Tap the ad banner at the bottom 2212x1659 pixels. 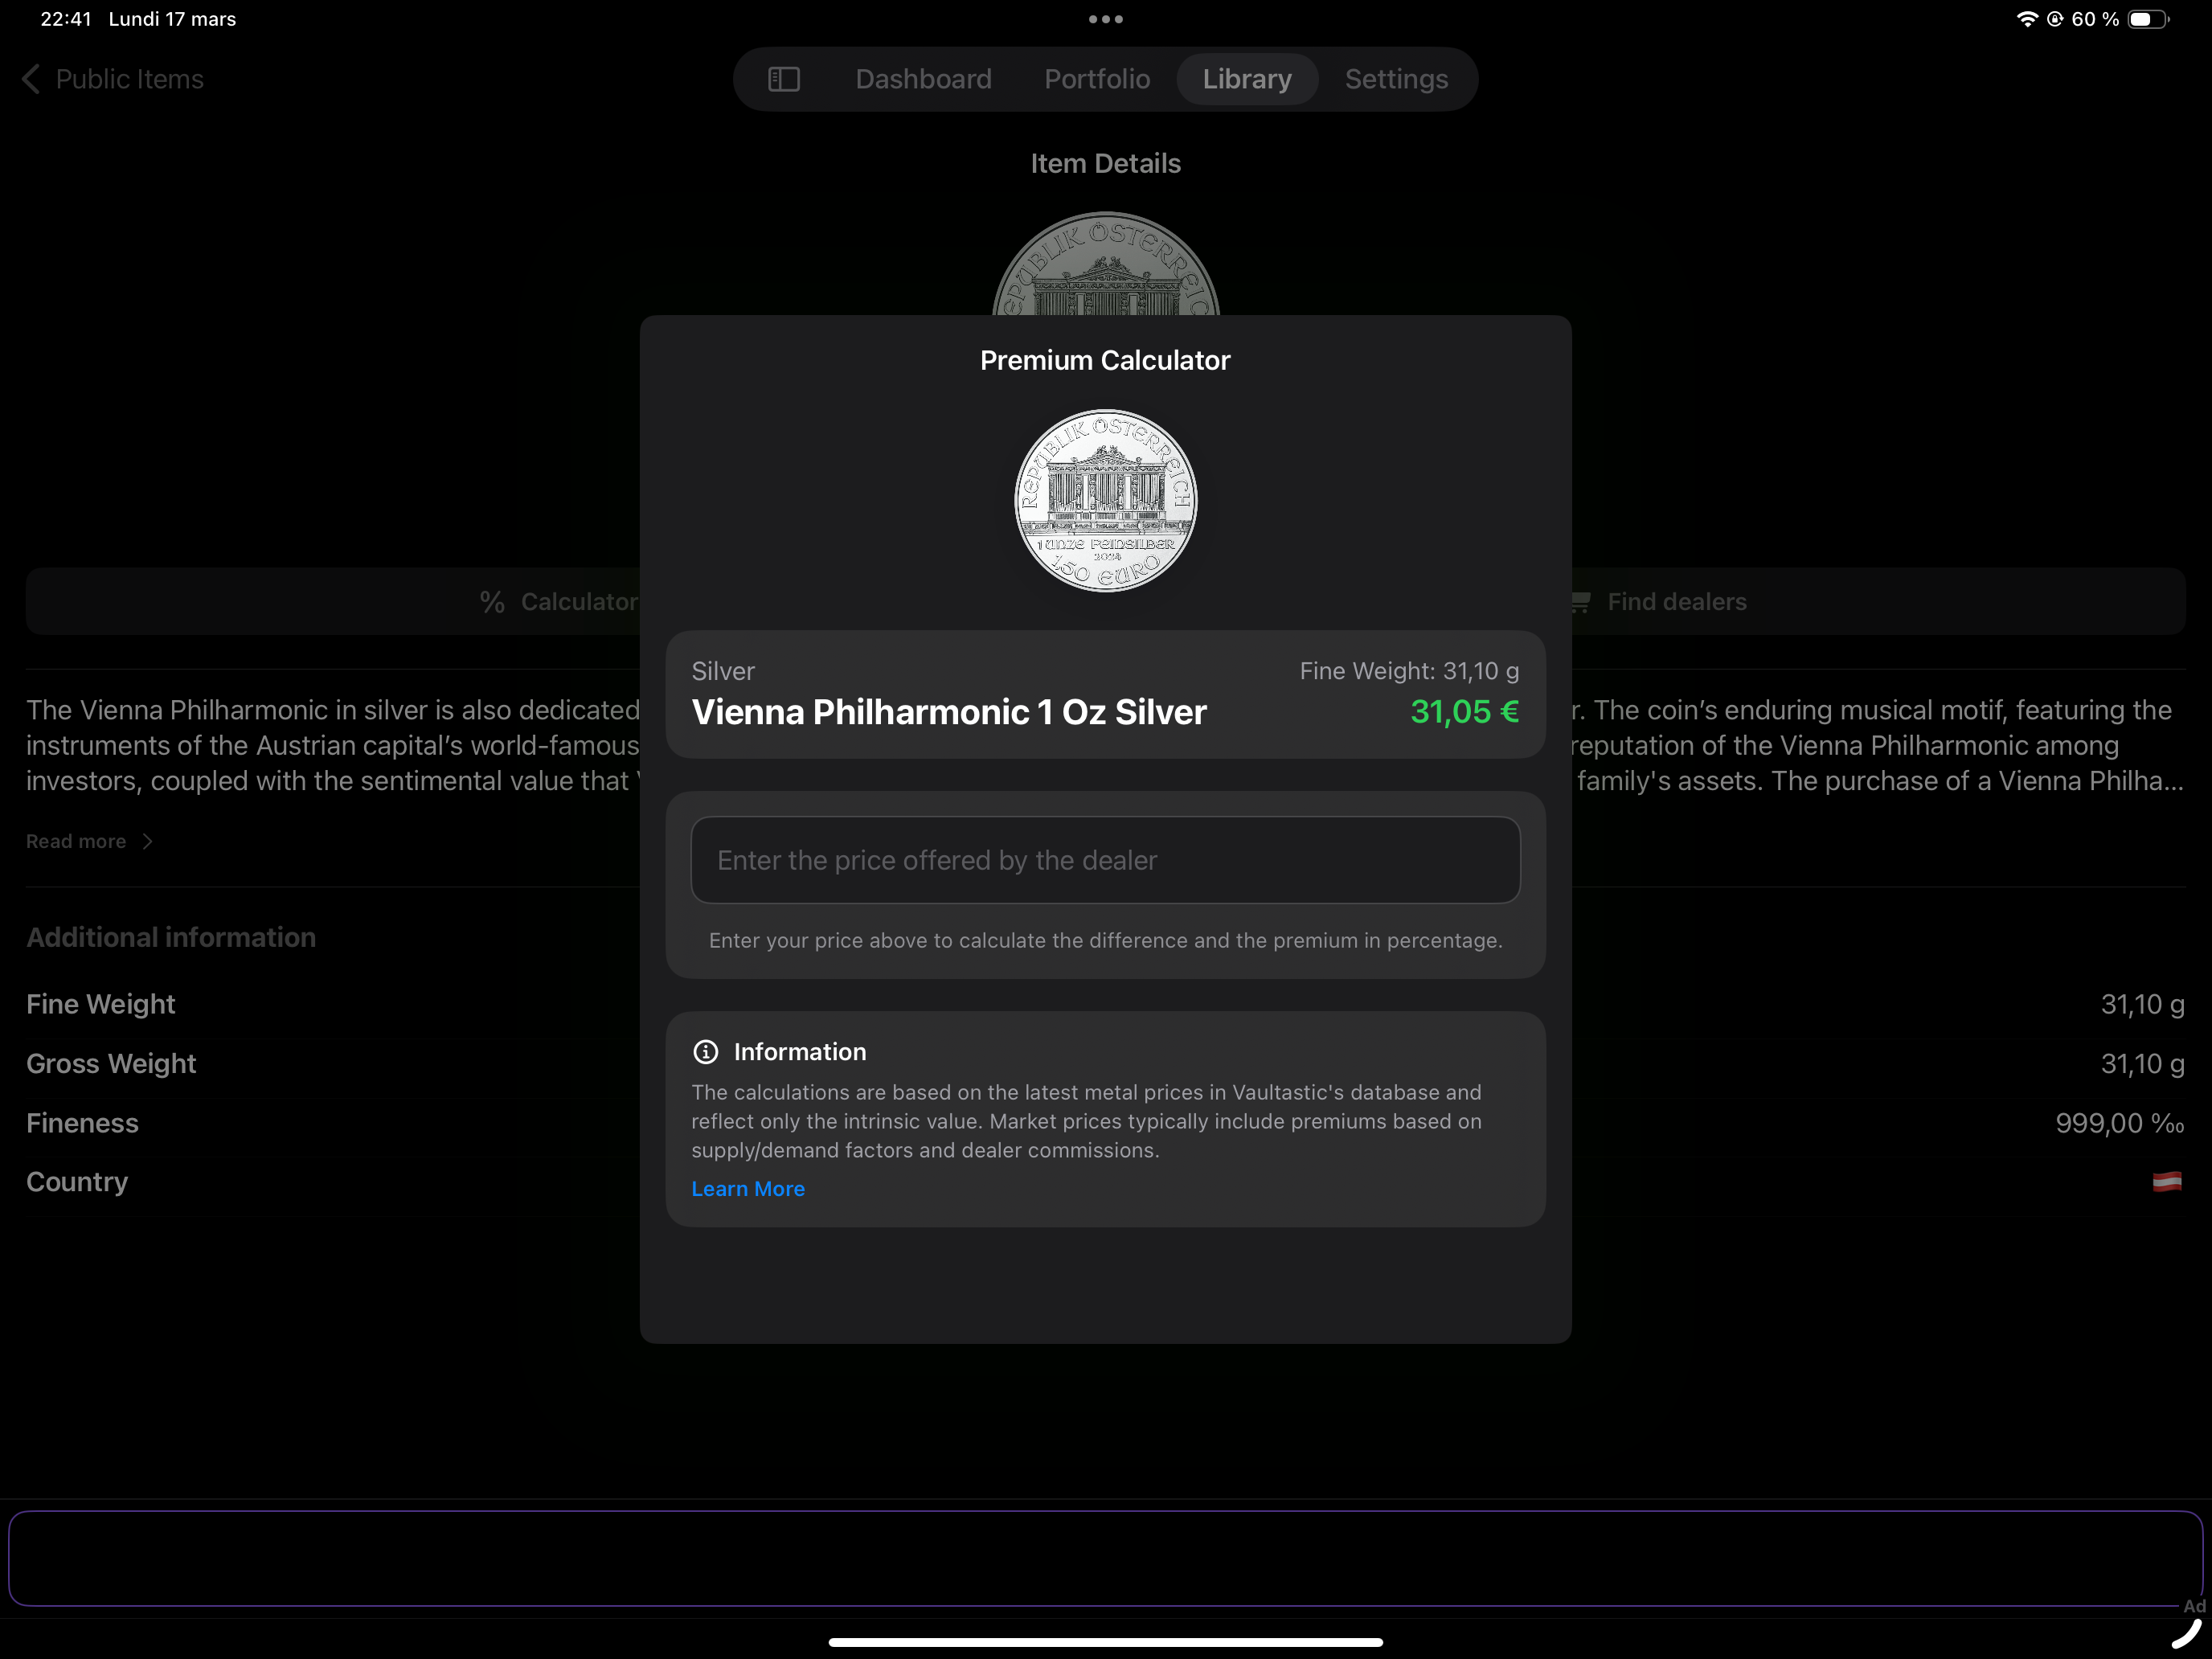(1105, 1558)
